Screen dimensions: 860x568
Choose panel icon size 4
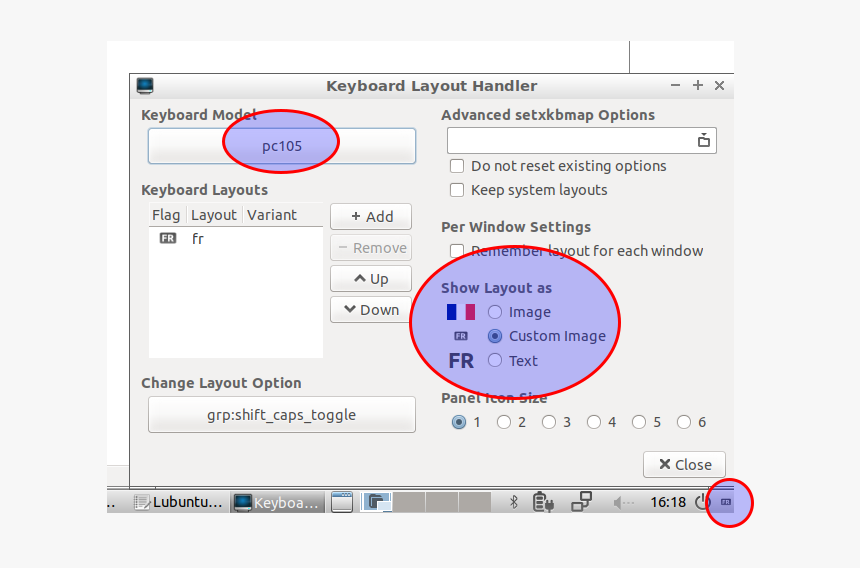[593, 422]
